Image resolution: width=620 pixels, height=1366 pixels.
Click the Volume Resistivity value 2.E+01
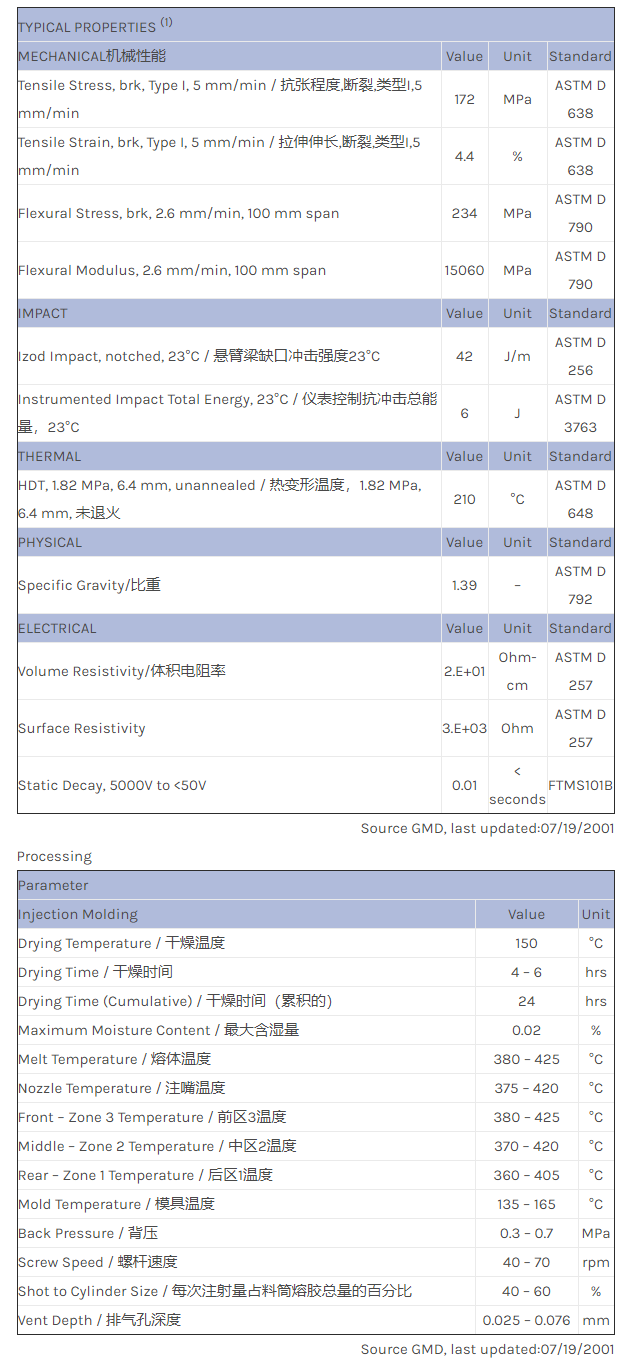[x=464, y=671]
